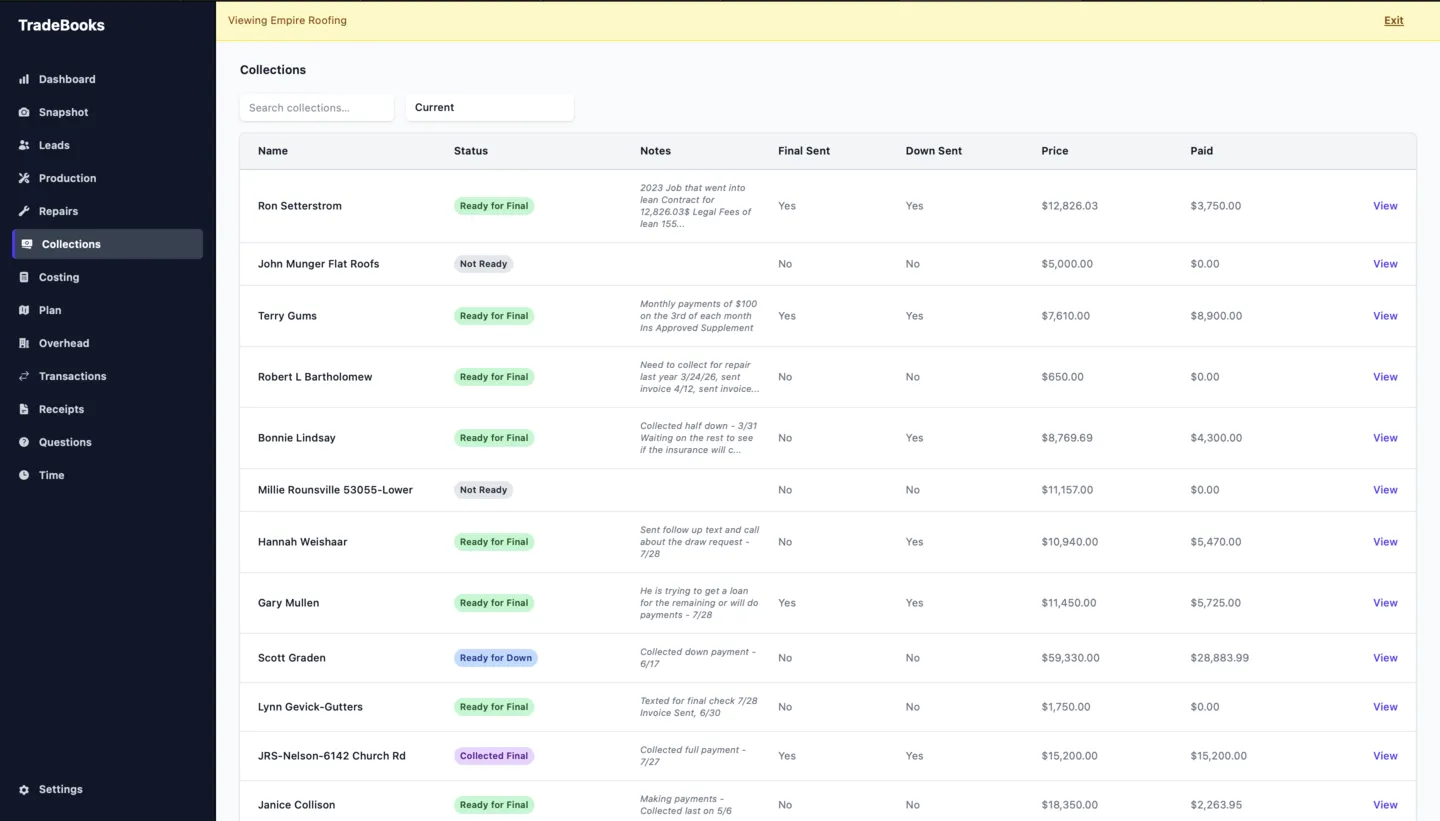Open View link for Scott Graden
The width and height of the screenshot is (1440, 821).
(x=1385, y=658)
